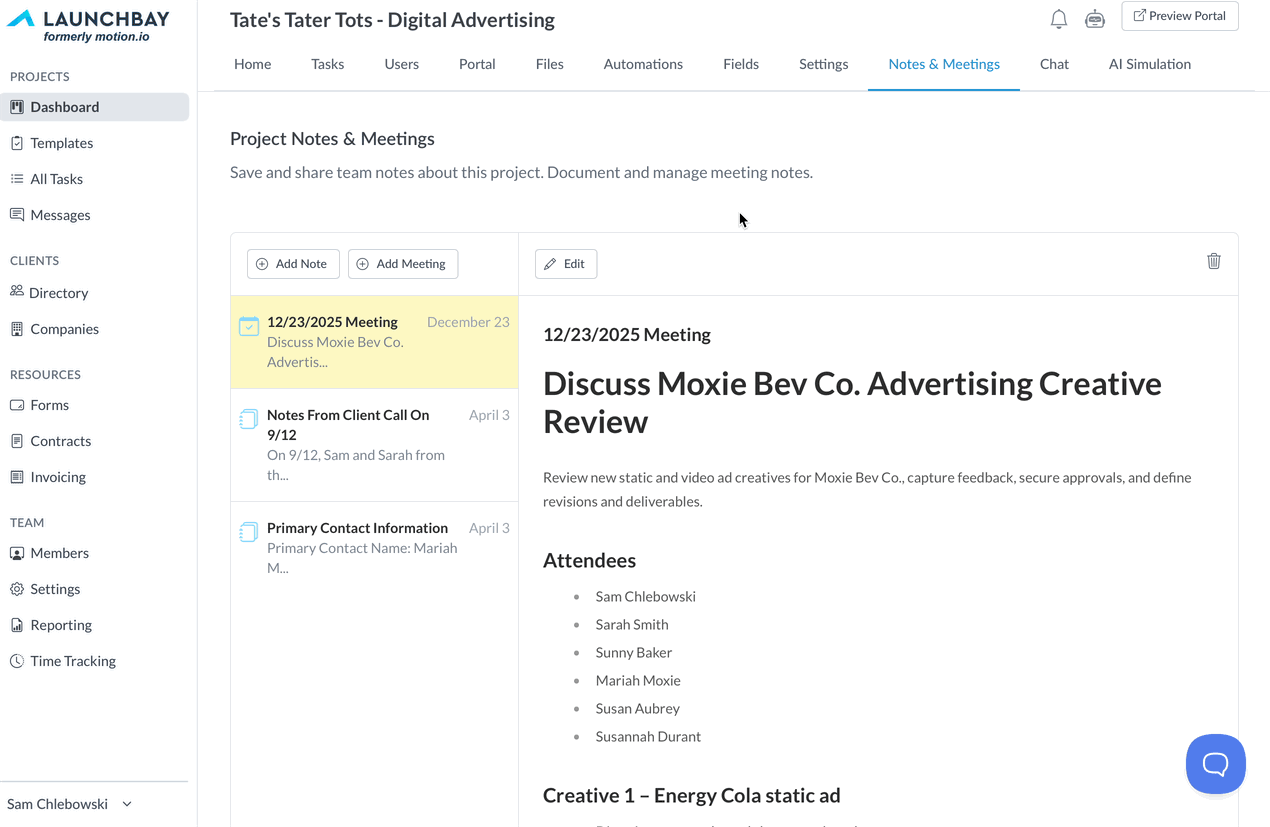Switch to the Chat tab
1270x827 pixels.
(x=1054, y=64)
